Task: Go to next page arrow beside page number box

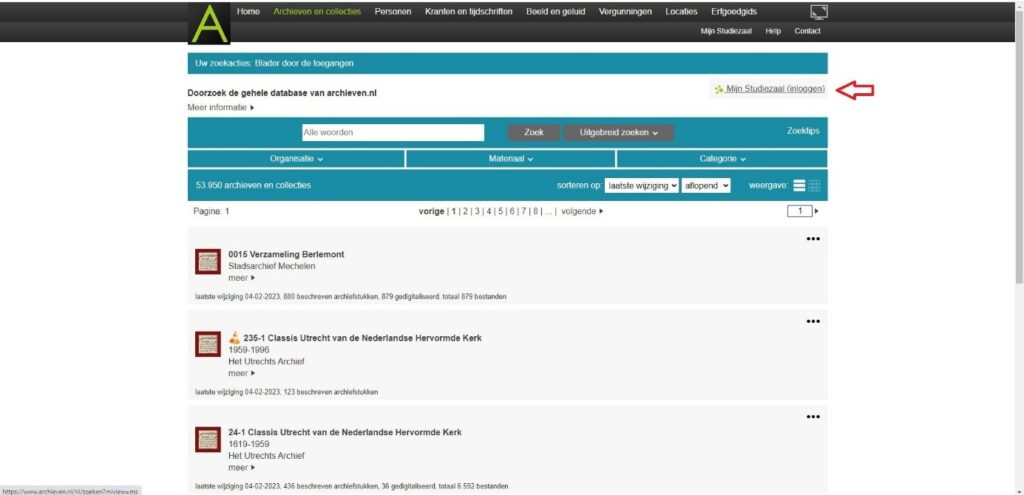Action: coord(816,212)
